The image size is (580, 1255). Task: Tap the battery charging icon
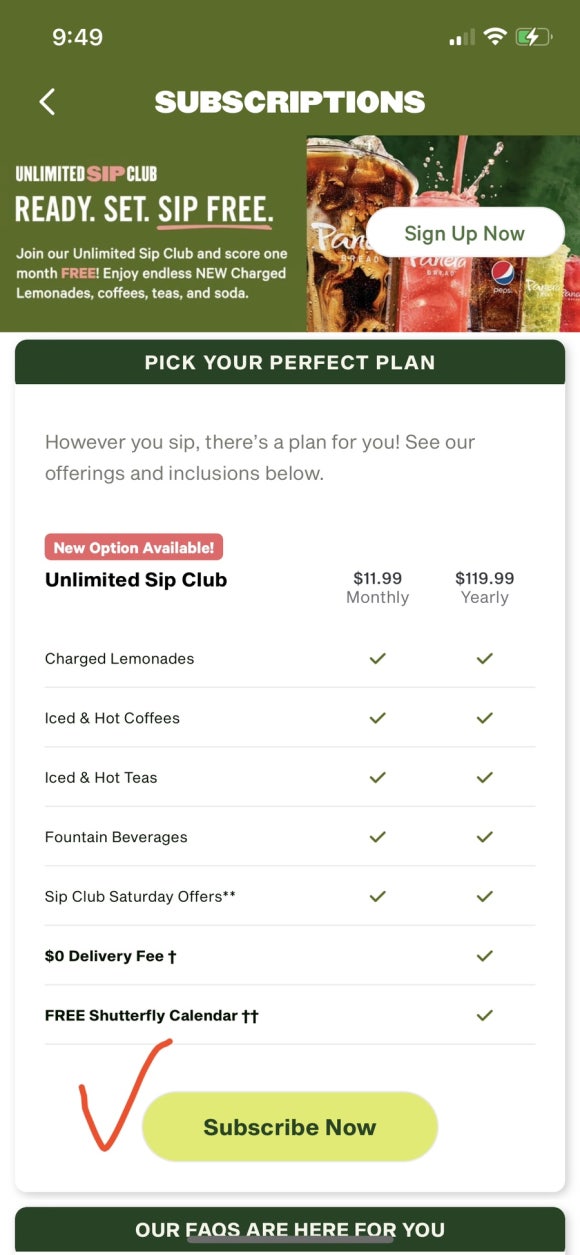pos(533,37)
